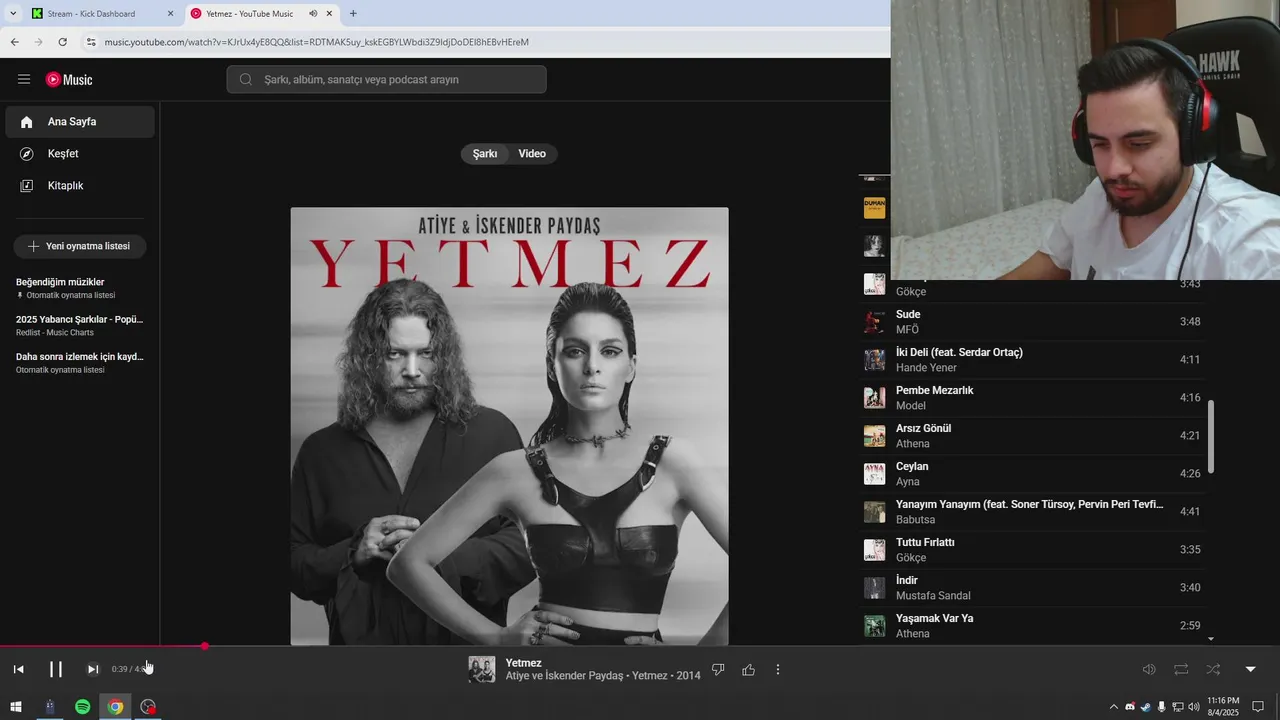Skip to previous track

(x=18, y=669)
